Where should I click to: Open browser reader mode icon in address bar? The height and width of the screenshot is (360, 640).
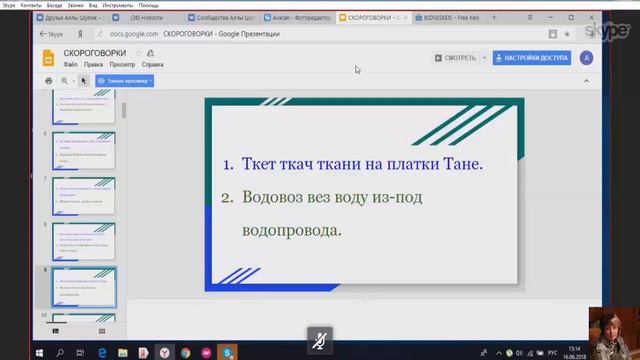[553, 34]
